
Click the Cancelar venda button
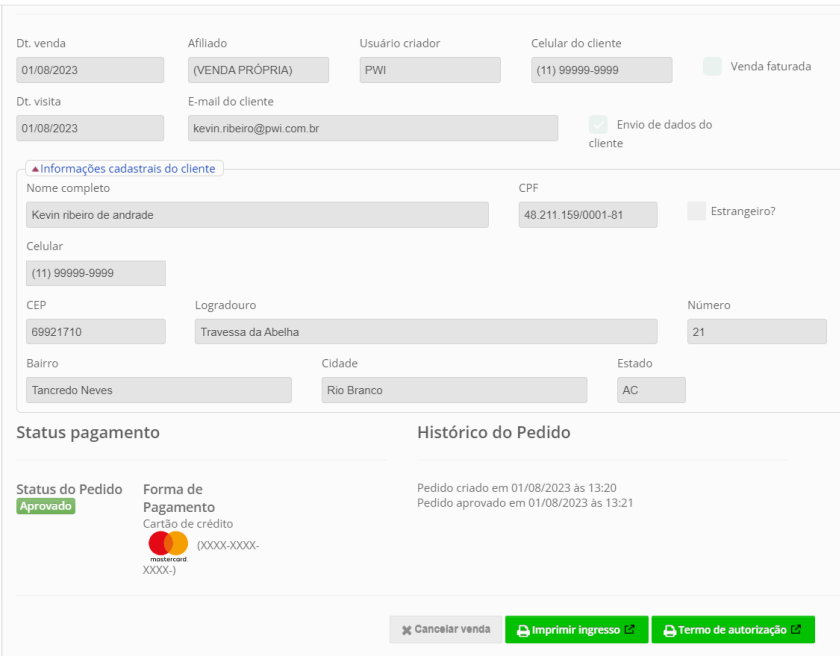(x=445, y=630)
